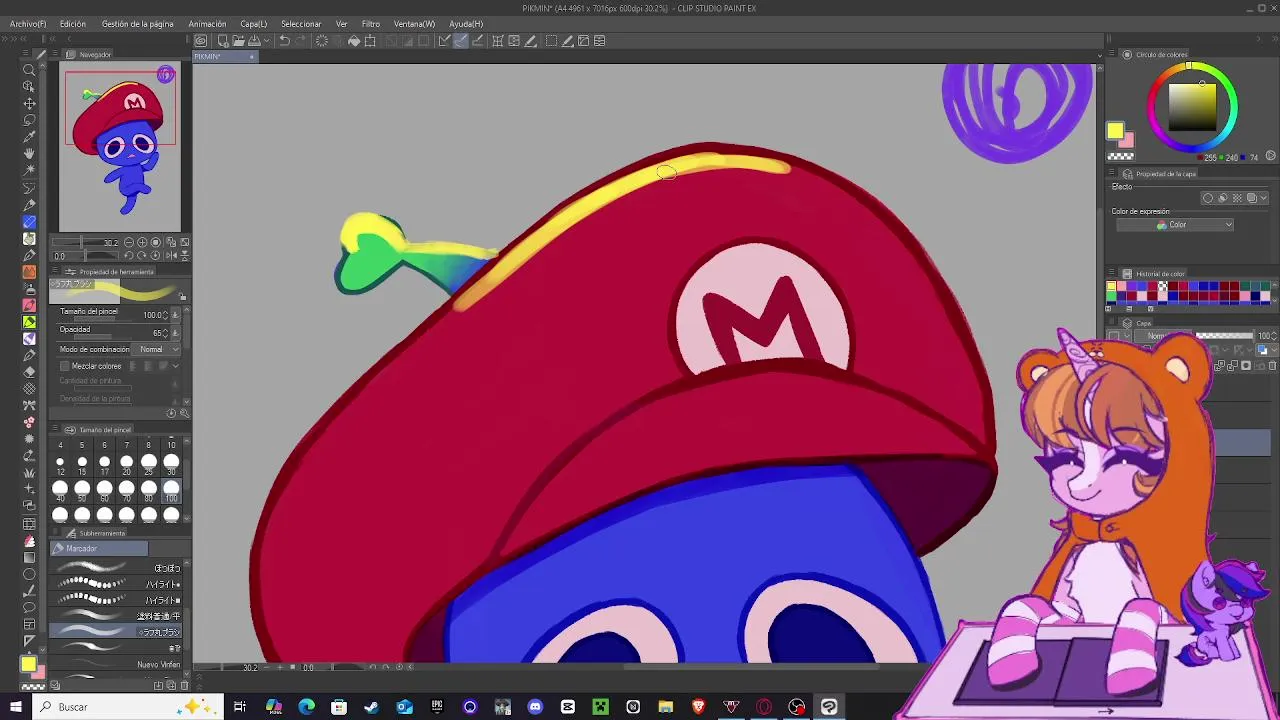This screenshot has width=1280, height=720.
Task: Open Discord from the Windows taskbar
Action: click(x=535, y=707)
